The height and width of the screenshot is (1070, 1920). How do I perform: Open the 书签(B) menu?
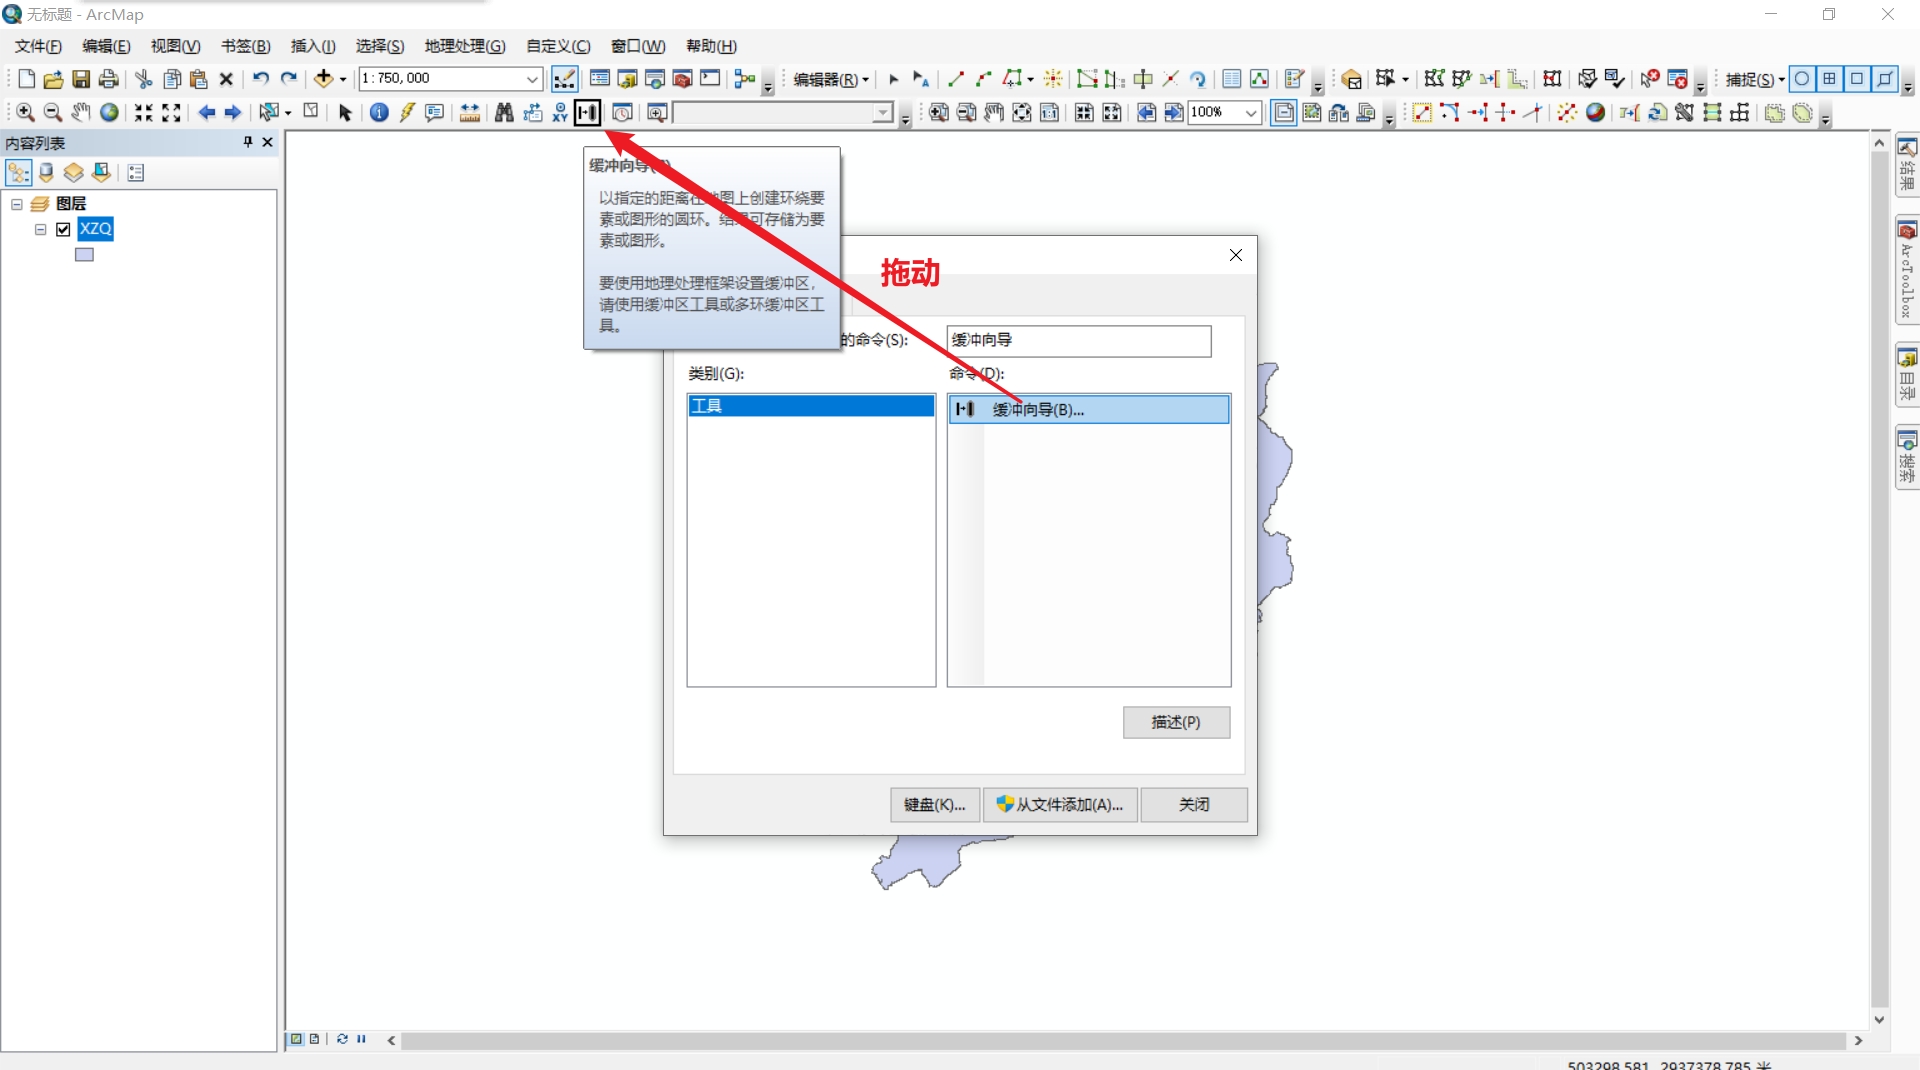click(245, 46)
